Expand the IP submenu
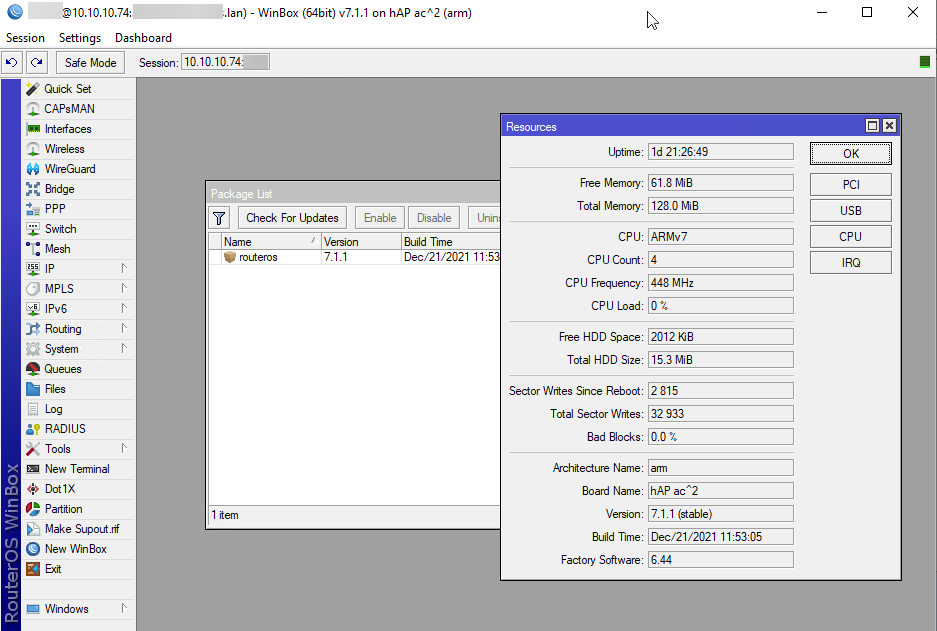The image size is (937, 631). coord(124,269)
